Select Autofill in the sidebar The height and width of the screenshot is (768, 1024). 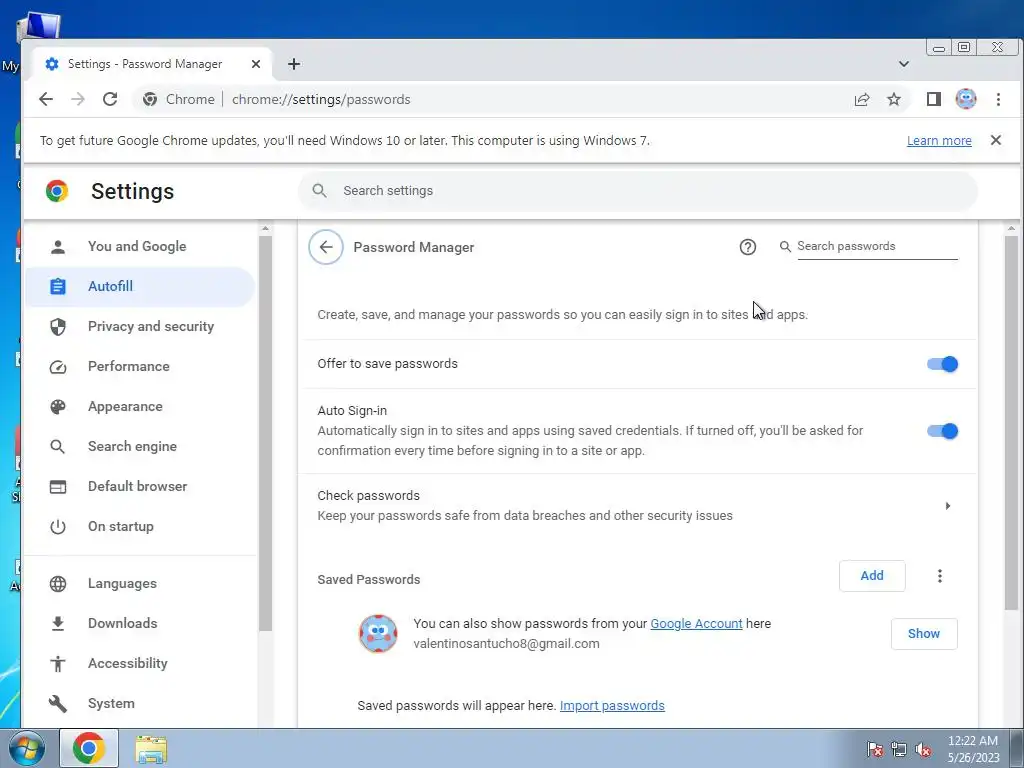click(x=140, y=286)
